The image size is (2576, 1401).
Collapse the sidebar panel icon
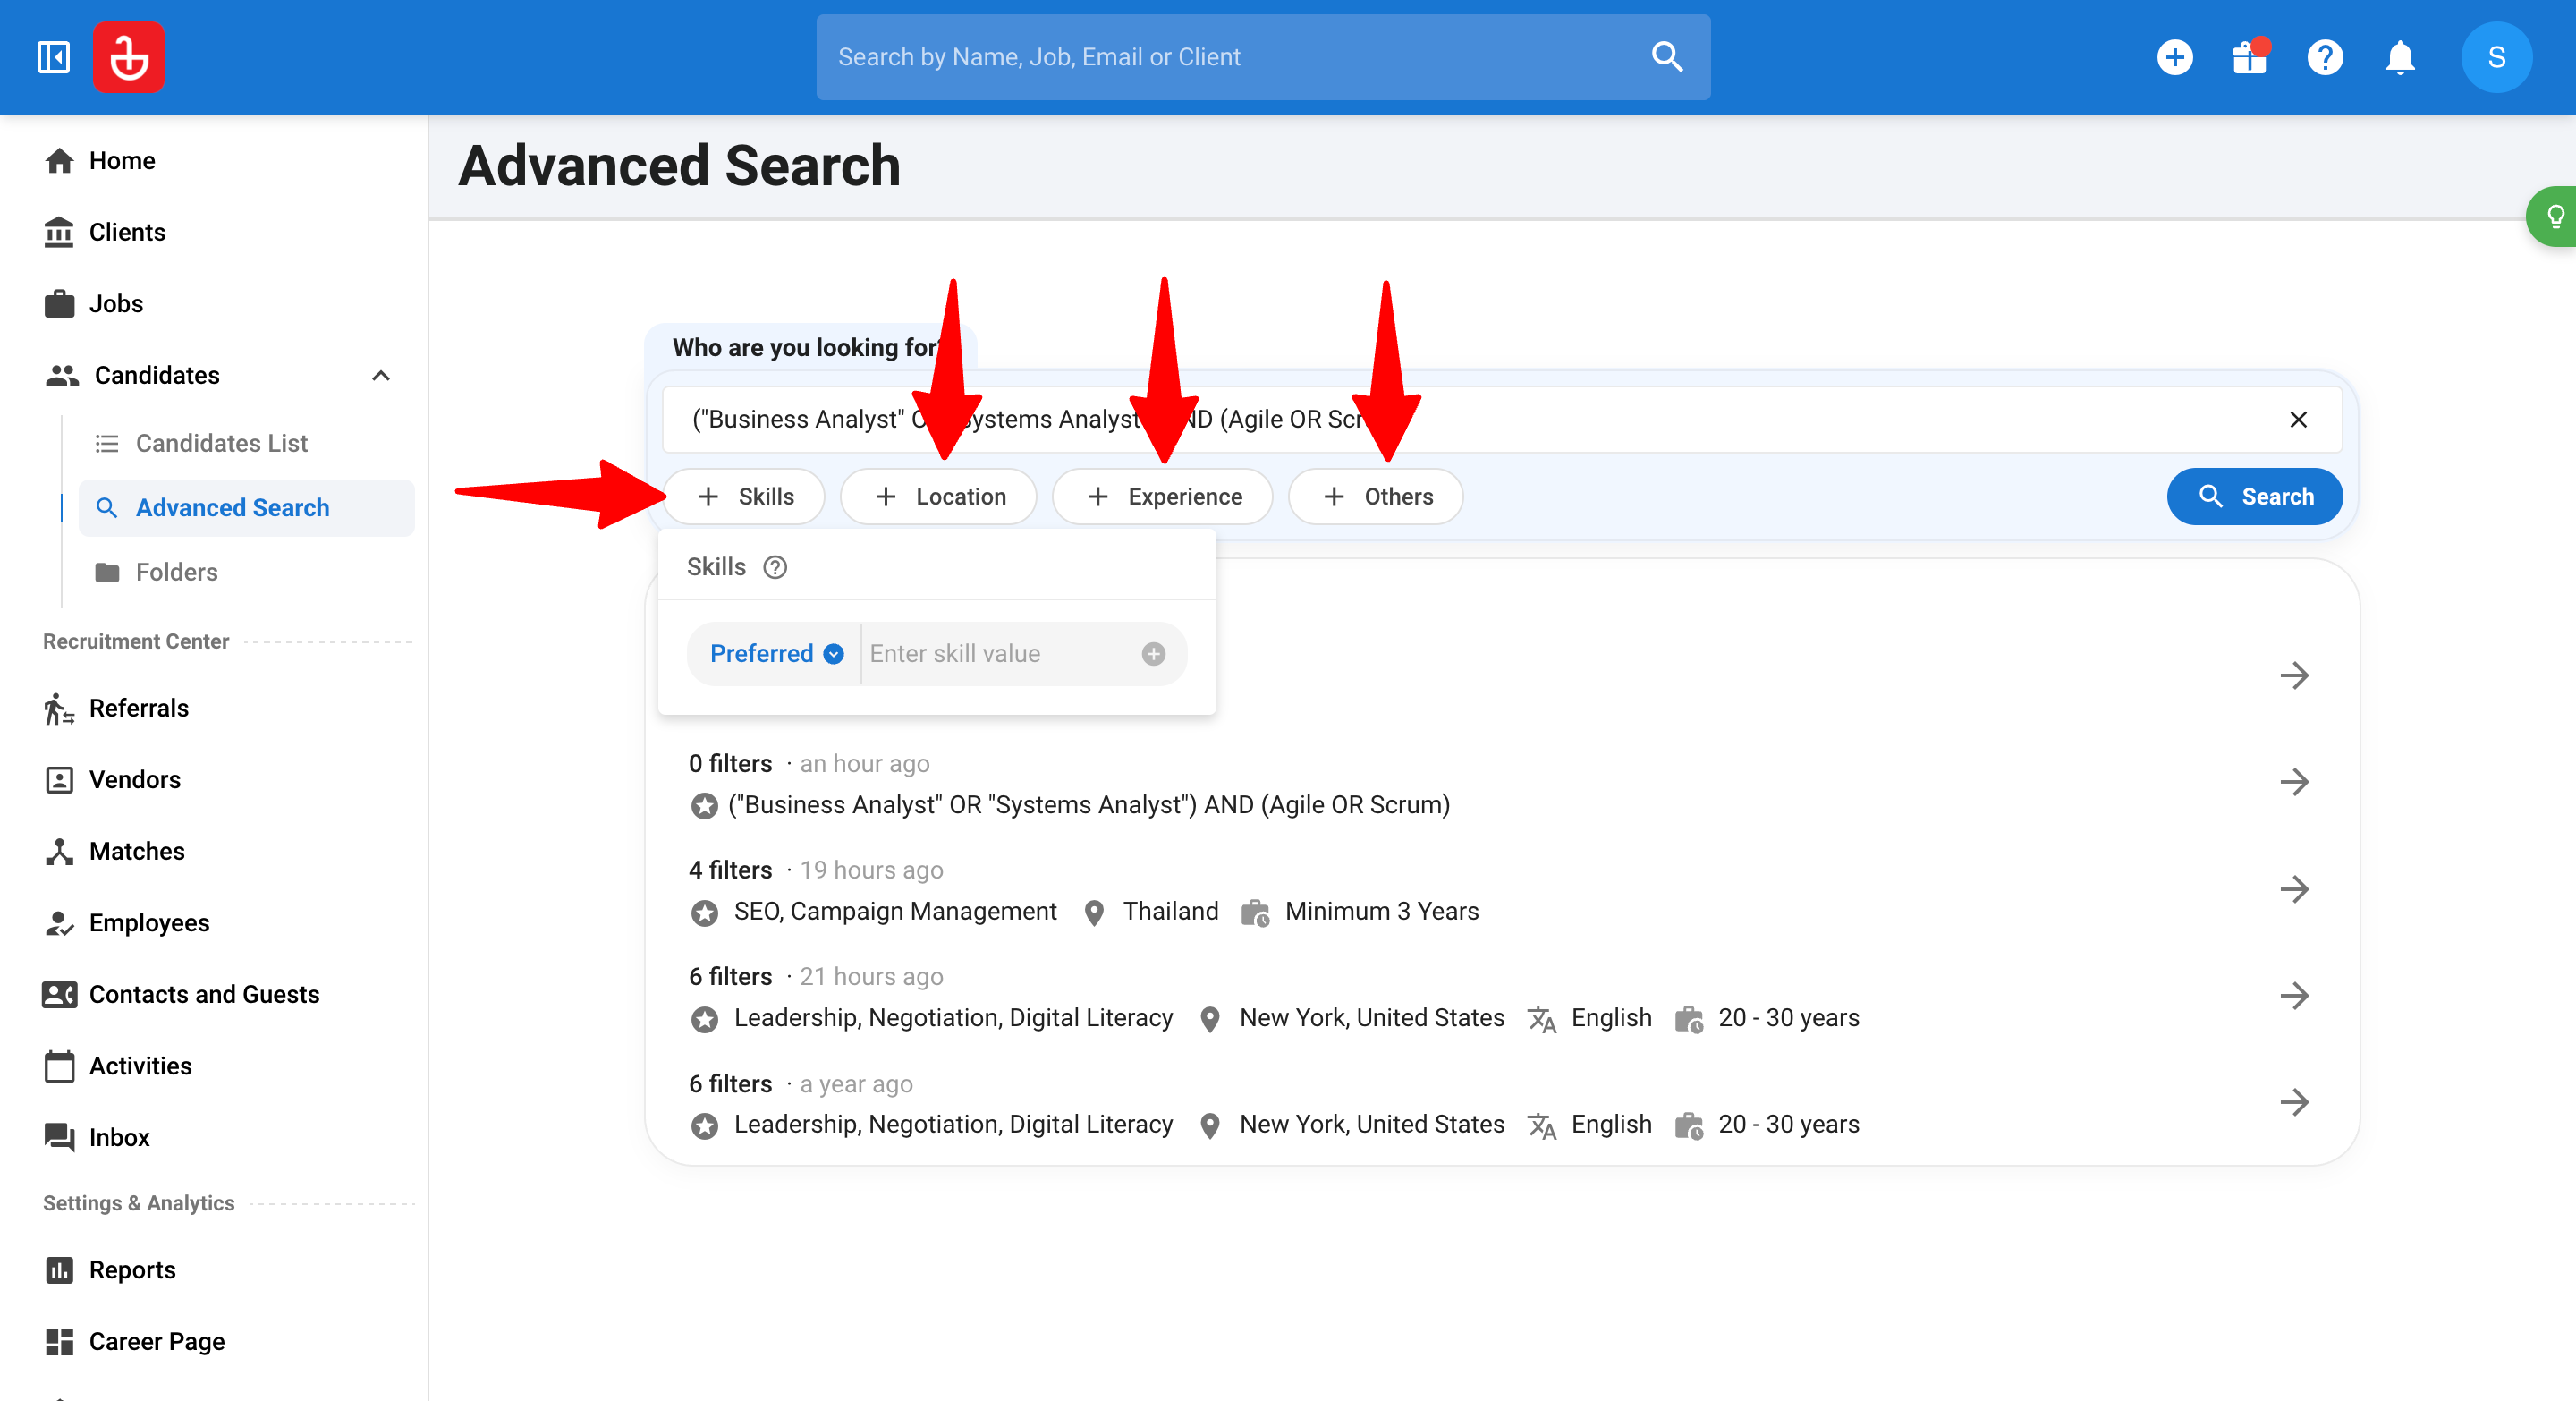coord(53,57)
